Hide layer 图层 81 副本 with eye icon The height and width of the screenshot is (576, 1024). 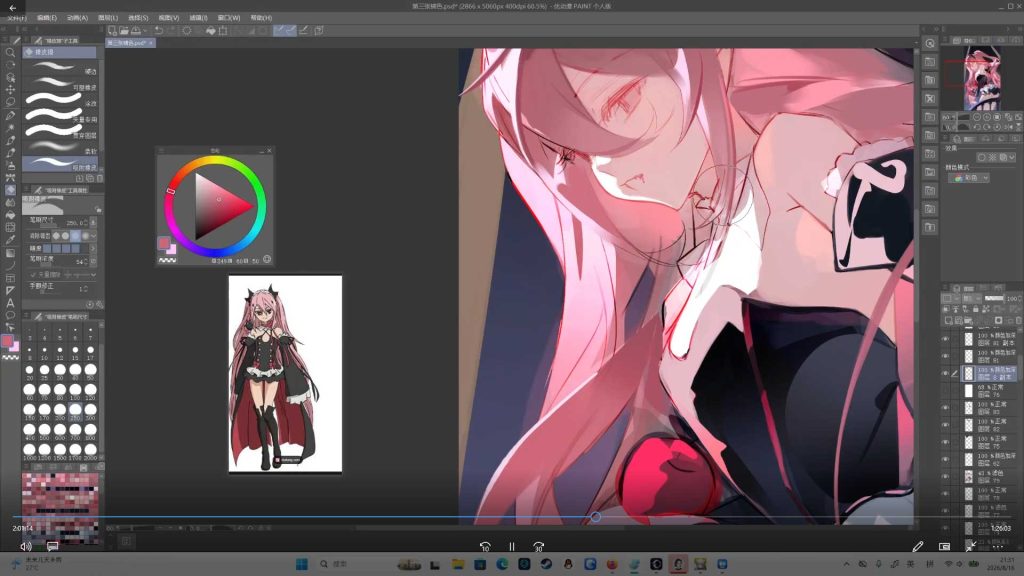(945, 339)
